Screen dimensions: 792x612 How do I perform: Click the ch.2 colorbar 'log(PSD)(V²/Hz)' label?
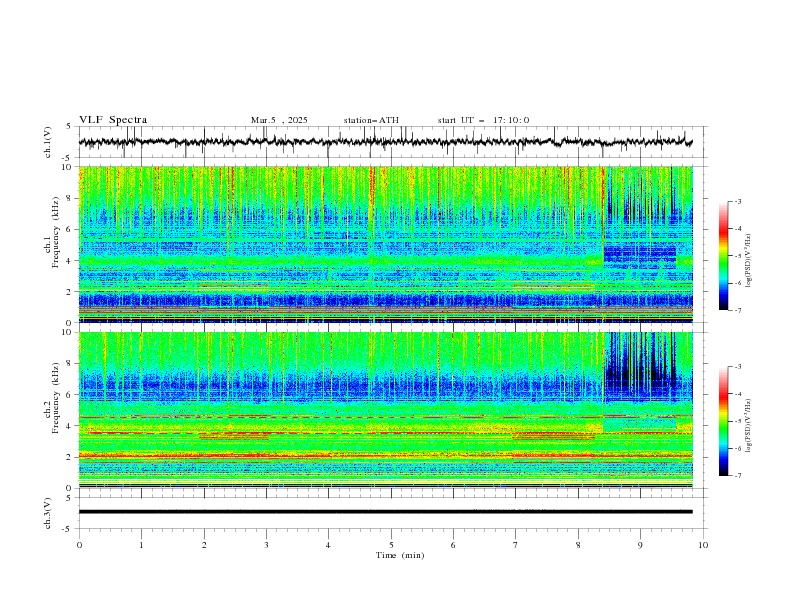point(748,425)
